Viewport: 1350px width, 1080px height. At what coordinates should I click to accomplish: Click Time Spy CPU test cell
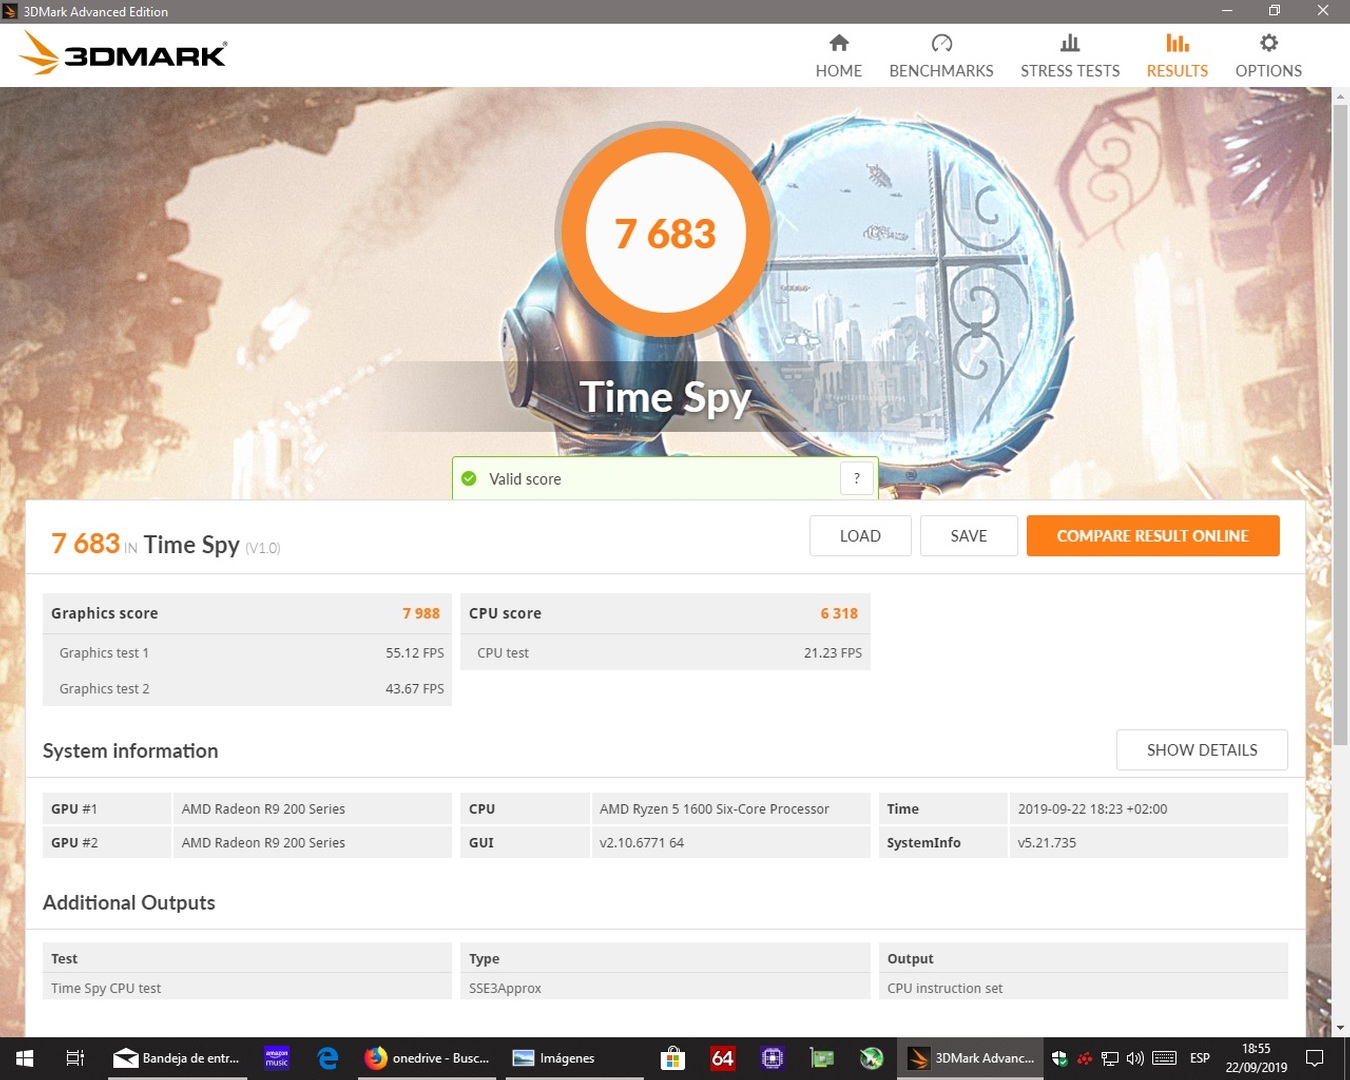(x=106, y=988)
